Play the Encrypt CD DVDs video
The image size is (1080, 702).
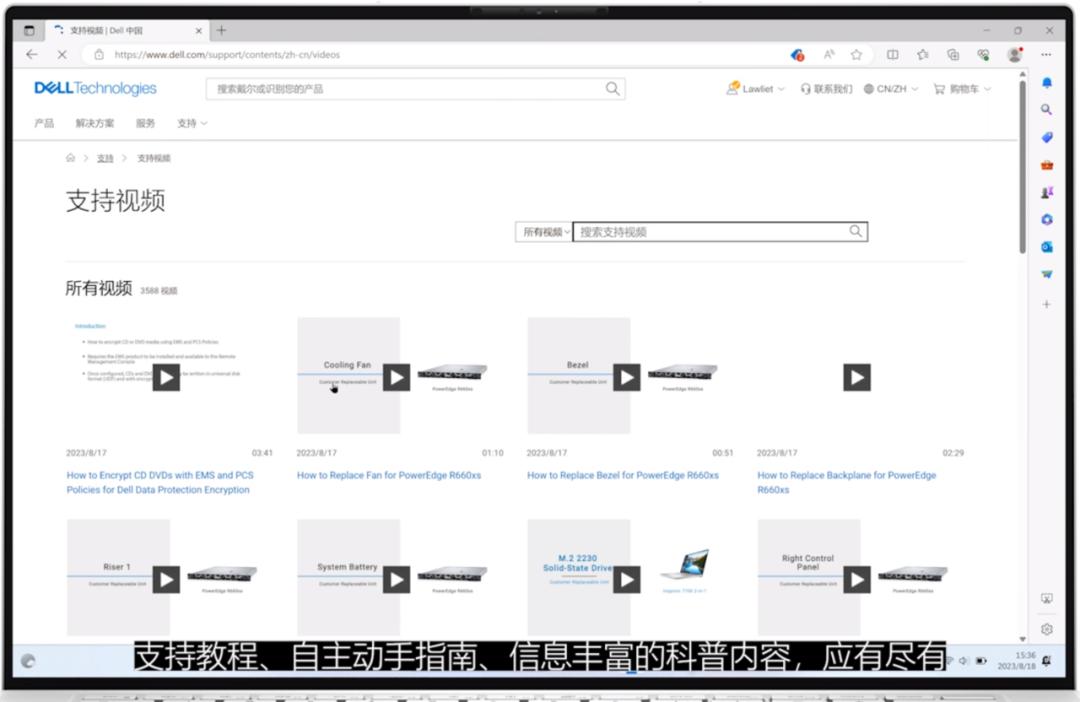coord(166,378)
